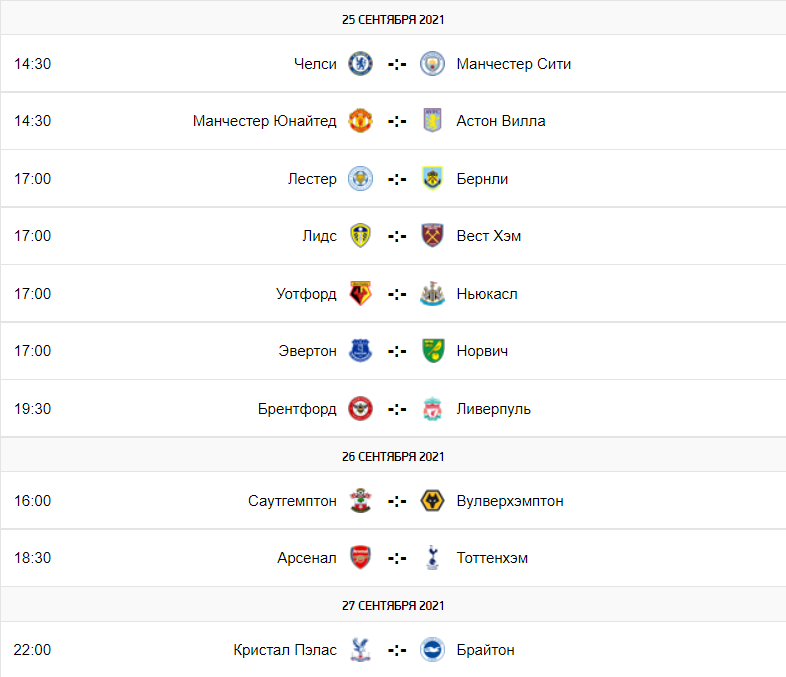Click the Newcastle crest icon
The height and width of the screenshot is (677, 786).
[x=432, y=294]
